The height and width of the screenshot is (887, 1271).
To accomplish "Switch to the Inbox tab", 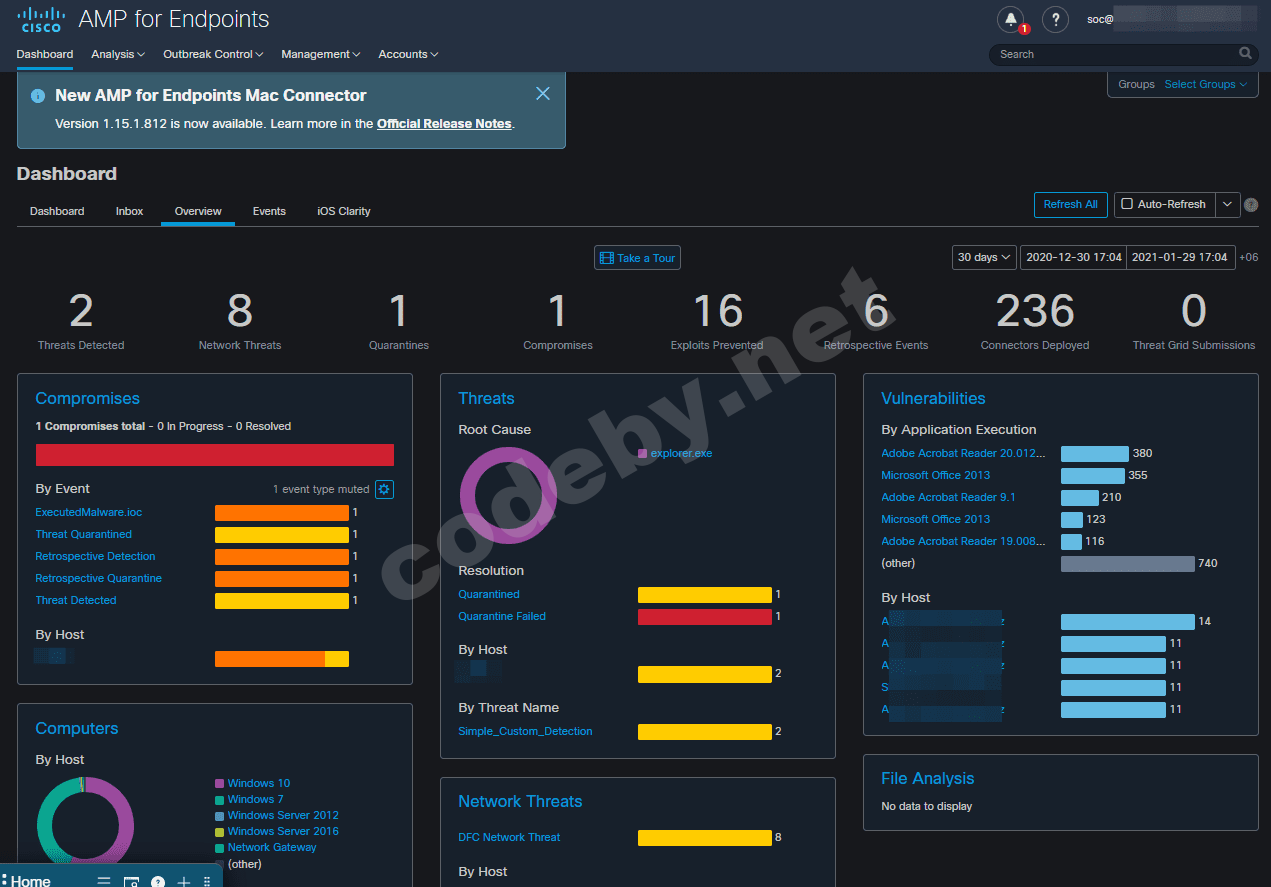I will click(129, 211).
